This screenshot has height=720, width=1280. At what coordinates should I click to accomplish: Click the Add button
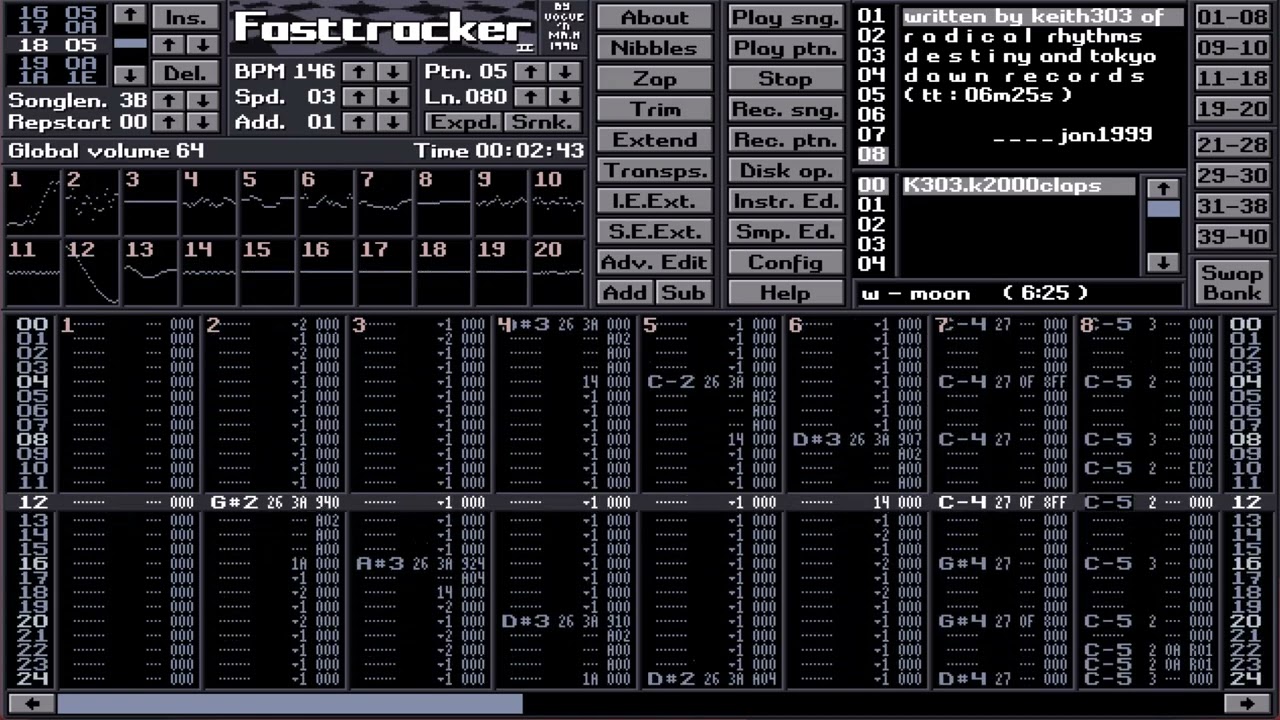[x=625, y=292]
